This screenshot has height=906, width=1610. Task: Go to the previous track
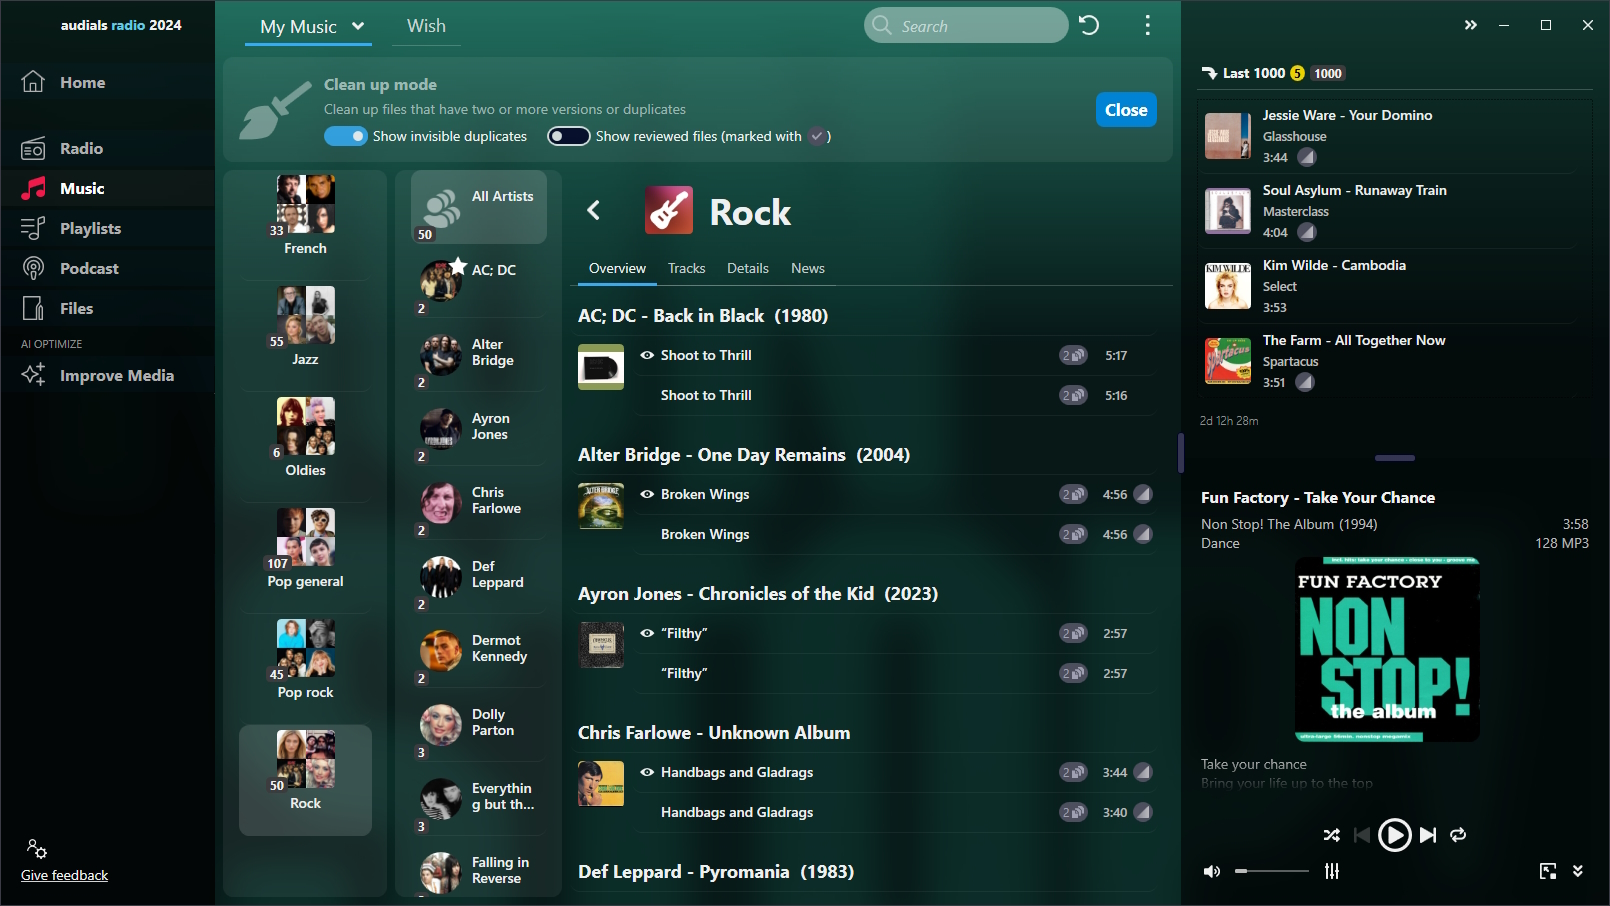point(1362,835)
